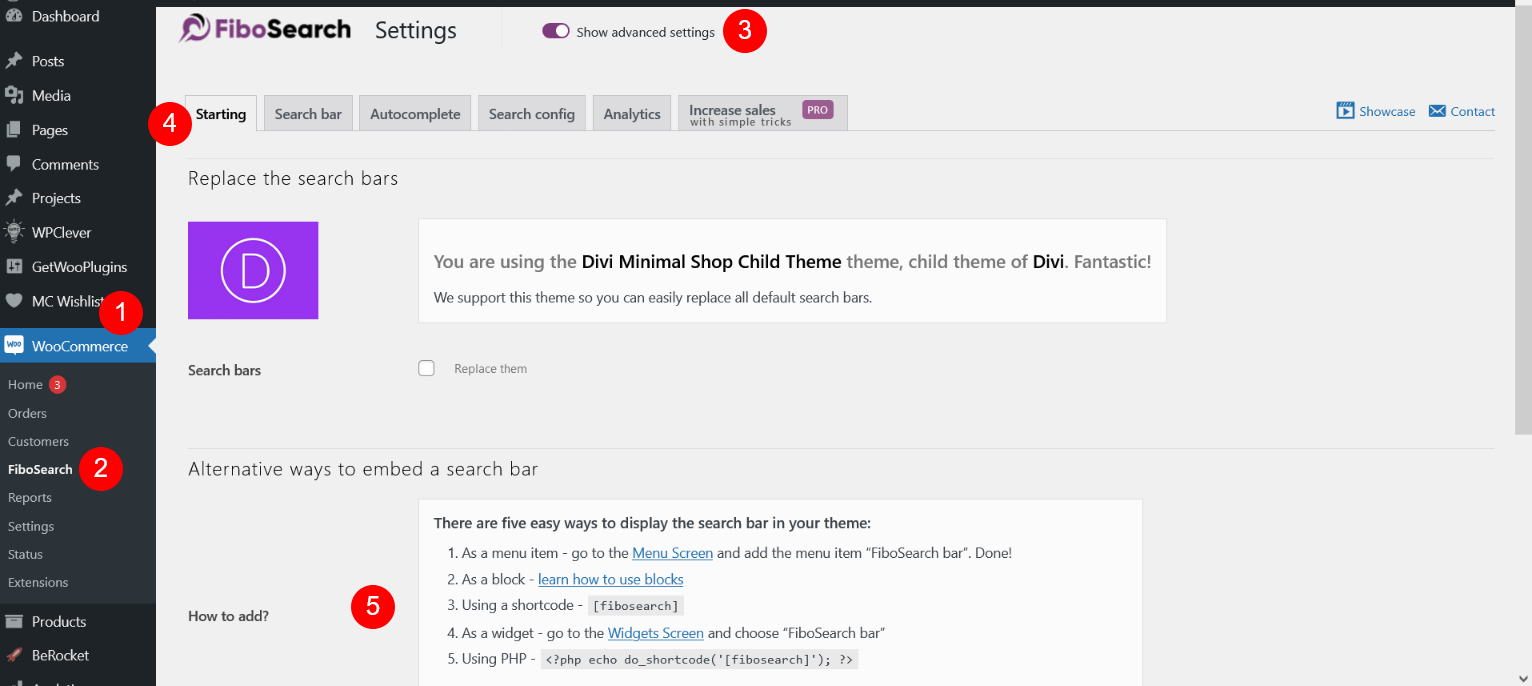Click the PHP do_shortcode code snippet
Image resolution: width=1532 pixels, height=686 pixels.
tap(699, 660)
